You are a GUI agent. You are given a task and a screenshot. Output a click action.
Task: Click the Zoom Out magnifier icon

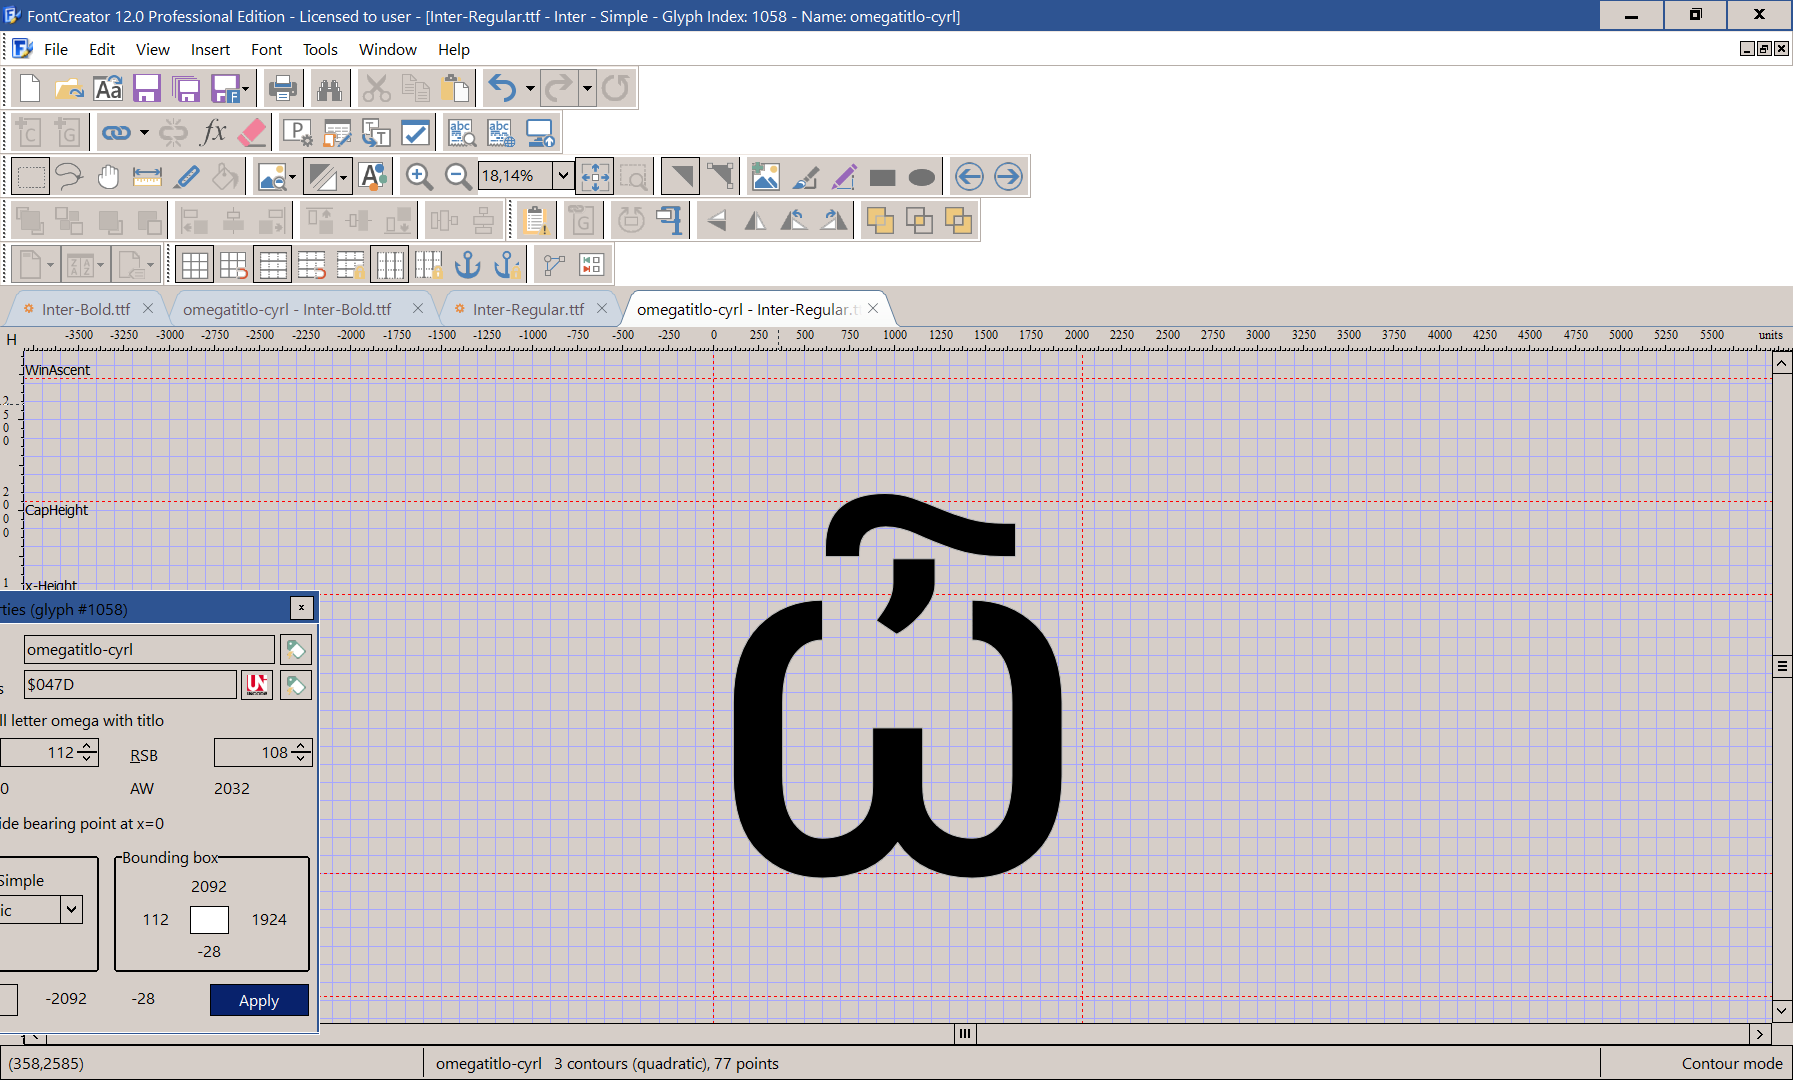point(458,177)
